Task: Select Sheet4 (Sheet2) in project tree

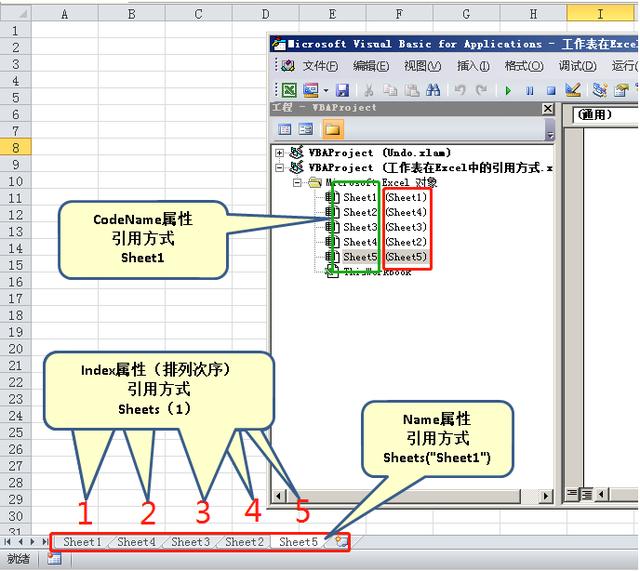Action: [x=384, y=242]
